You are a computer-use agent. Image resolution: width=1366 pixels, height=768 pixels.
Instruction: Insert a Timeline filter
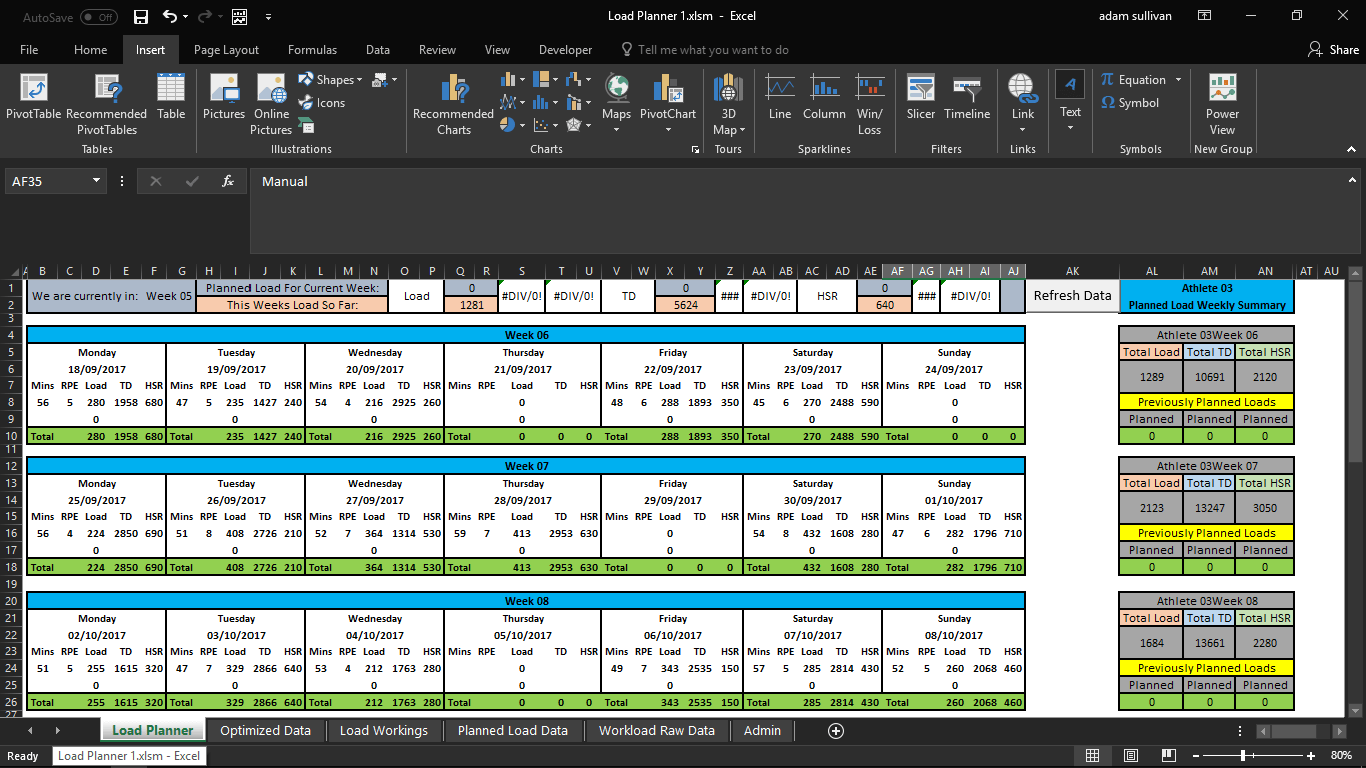(966, 100)
